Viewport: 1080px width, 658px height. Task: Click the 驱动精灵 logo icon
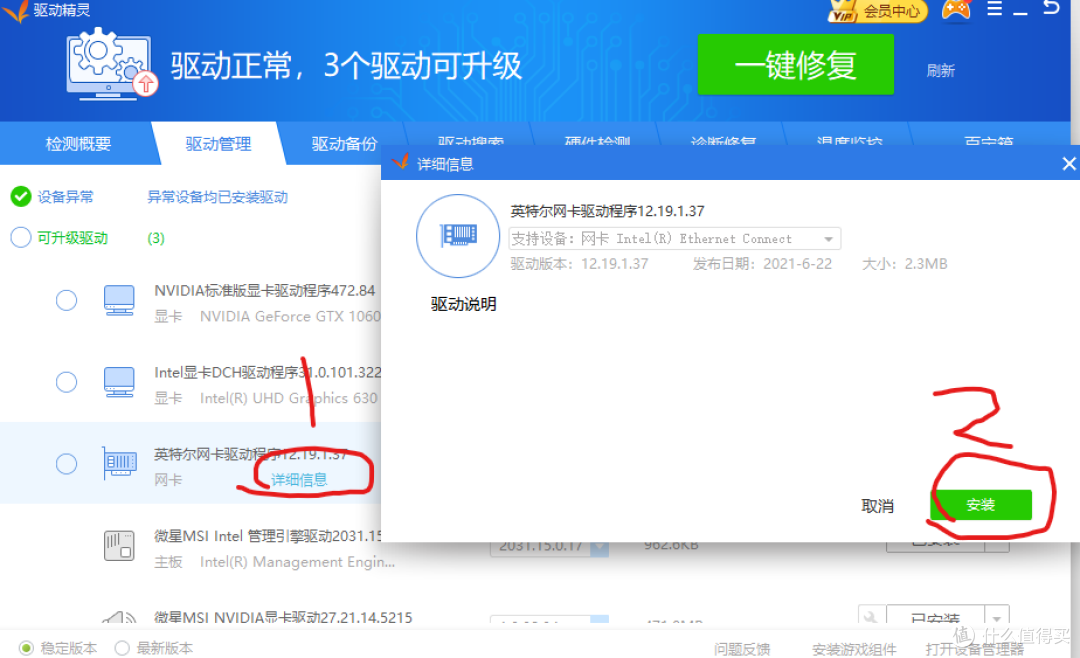[x=17, y=11]
